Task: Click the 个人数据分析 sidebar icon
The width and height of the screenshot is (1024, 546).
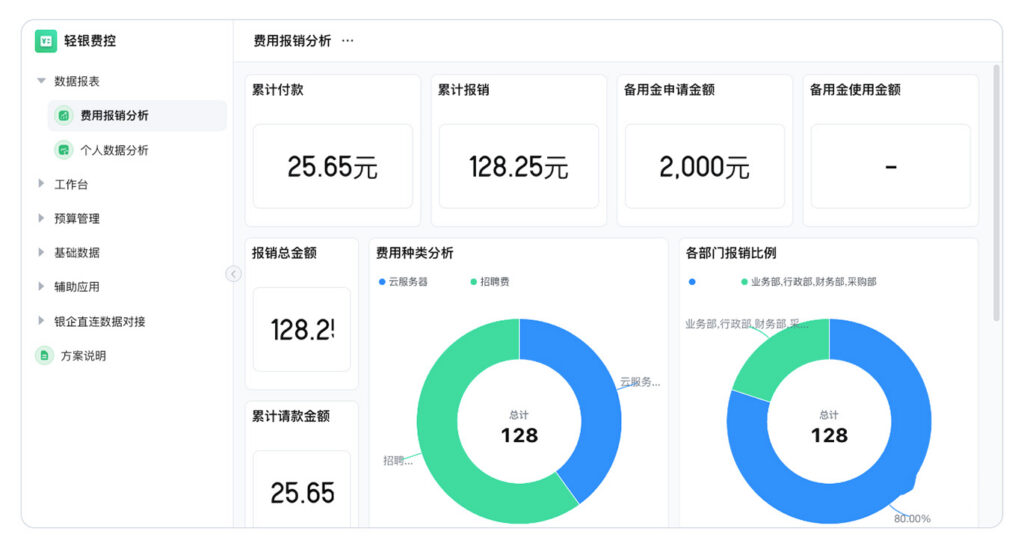Action: point(64,150)
